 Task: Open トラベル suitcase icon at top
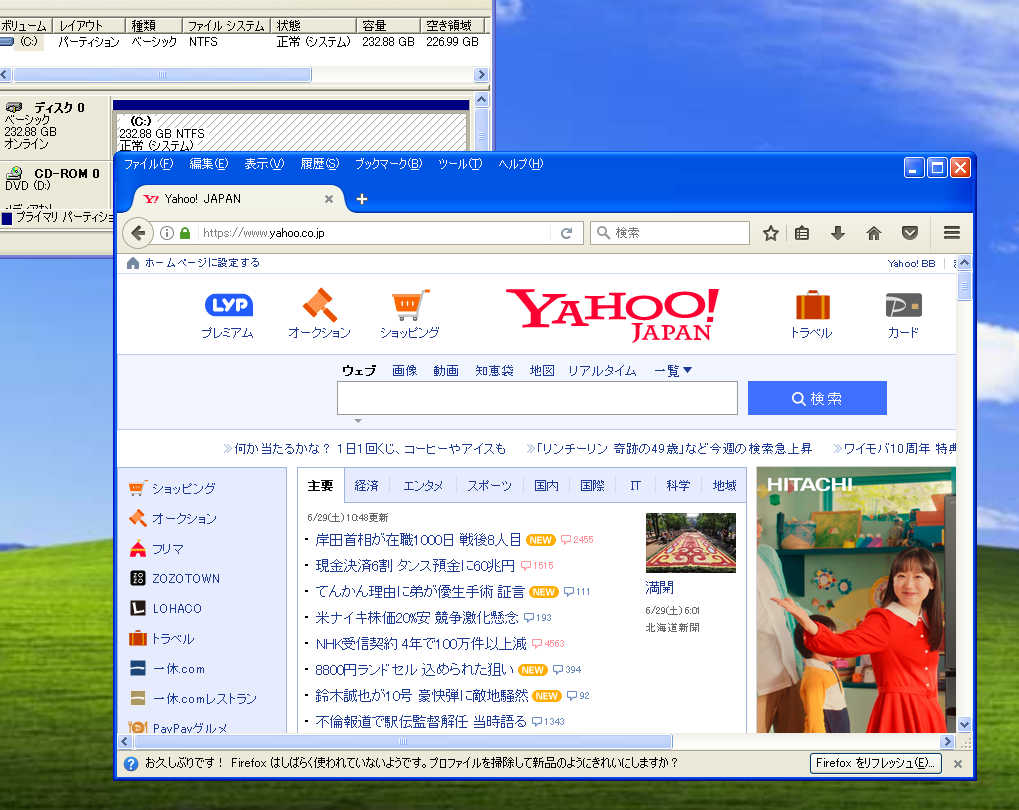(812, 304)
